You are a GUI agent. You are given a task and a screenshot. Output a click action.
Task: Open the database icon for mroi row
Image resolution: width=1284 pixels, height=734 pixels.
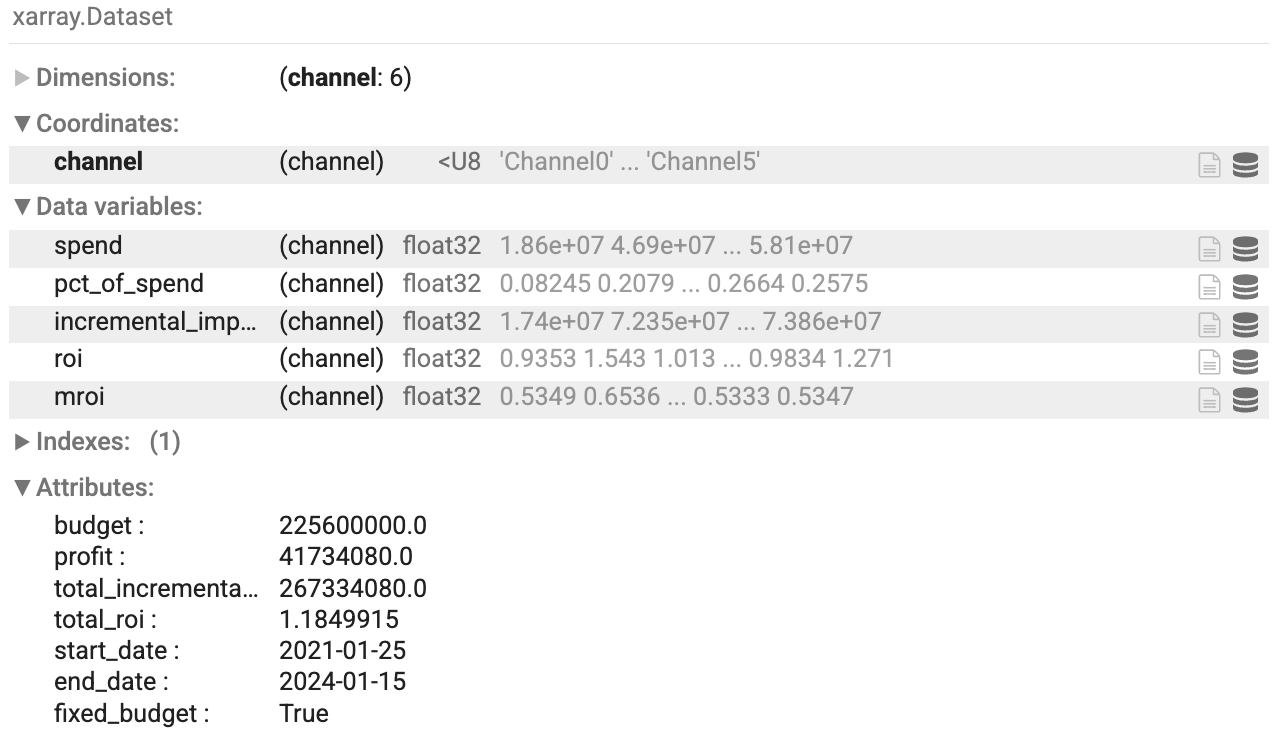[x=1246, y=397]
